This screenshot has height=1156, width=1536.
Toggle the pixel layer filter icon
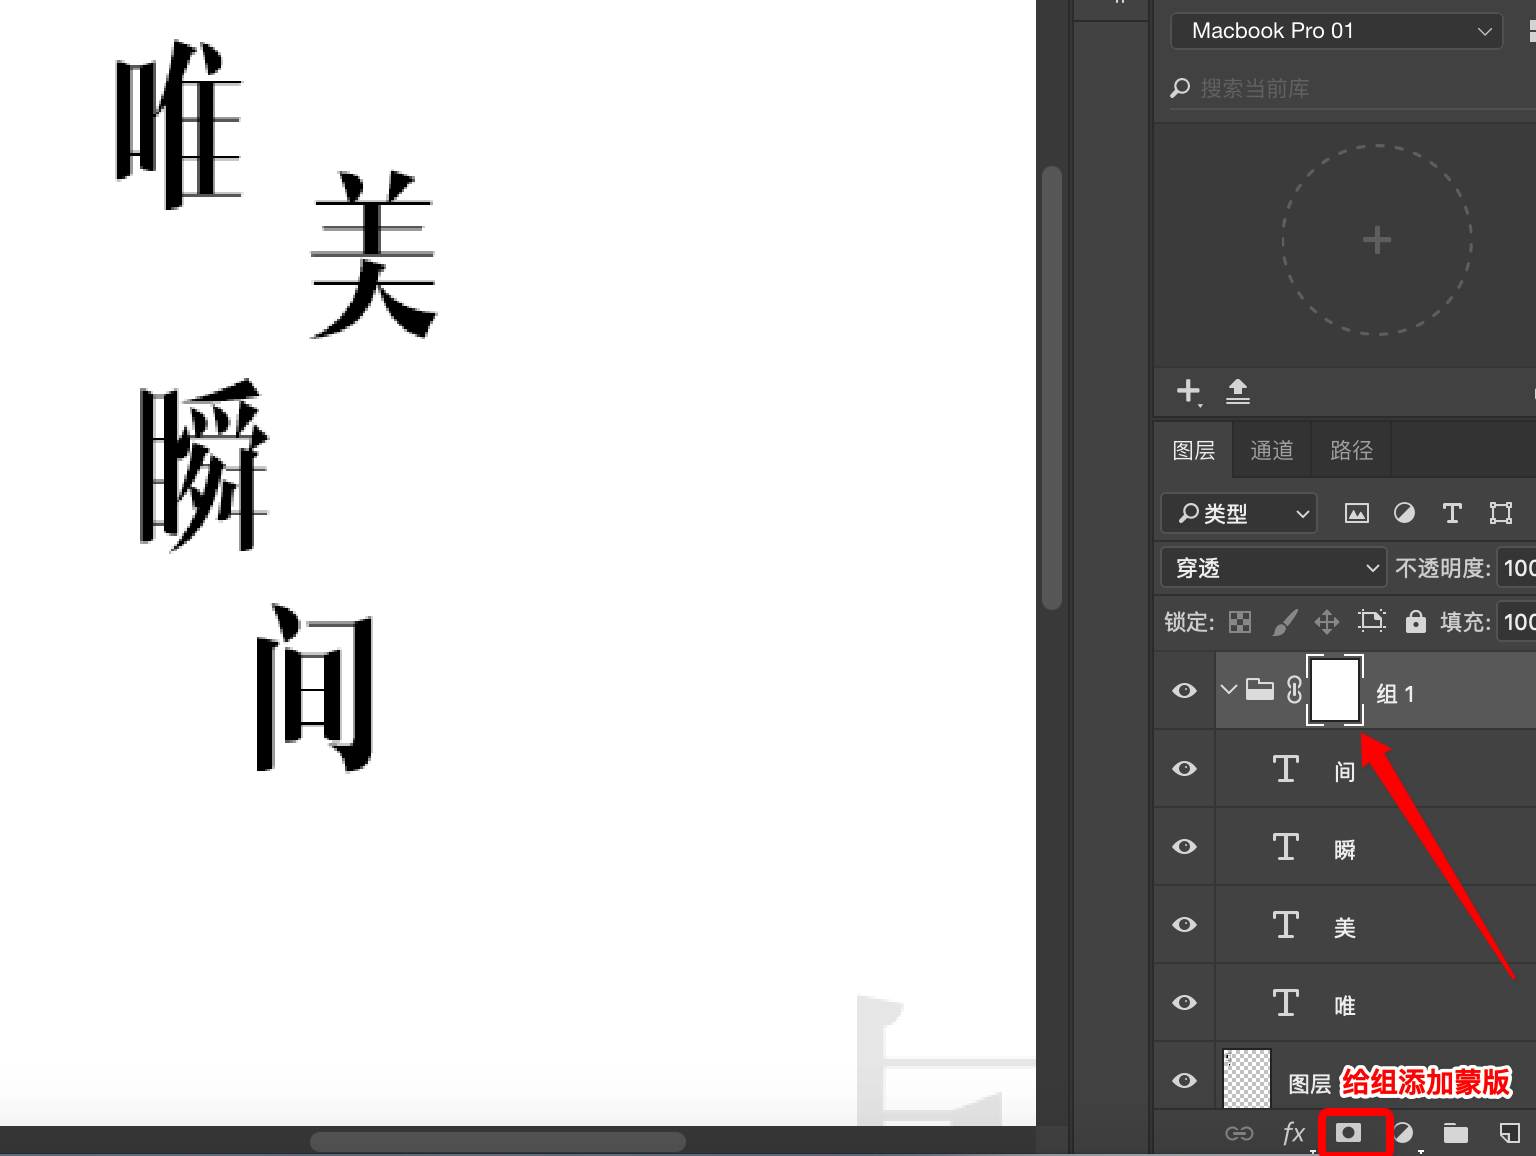coord(1357,514)
